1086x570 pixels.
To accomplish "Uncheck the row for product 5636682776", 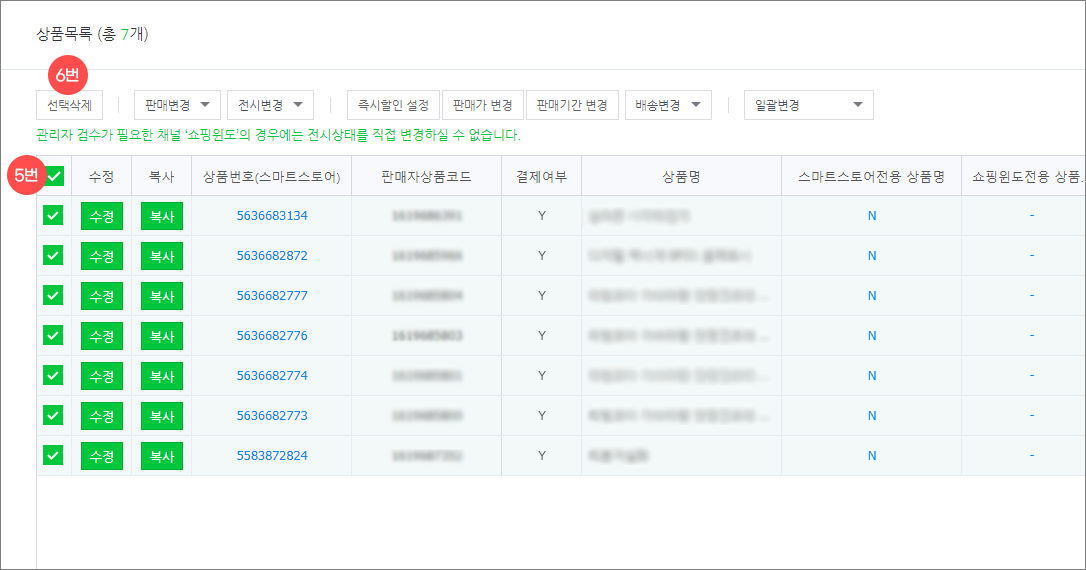I will point(54,335).
